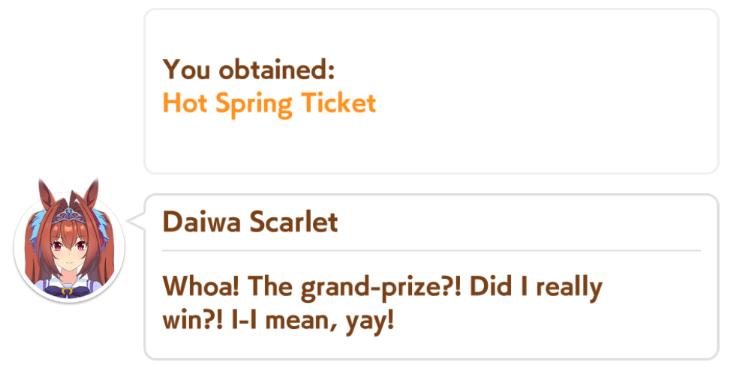
Task: Click the left horse ear on avatar
Action: tap(47, 195)
